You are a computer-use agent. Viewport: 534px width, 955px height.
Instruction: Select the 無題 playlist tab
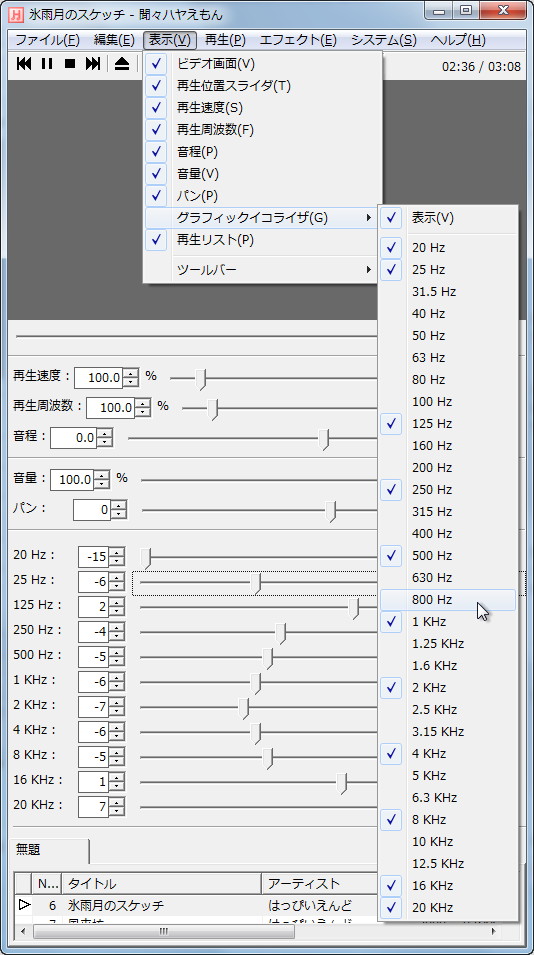coord(49,850)
